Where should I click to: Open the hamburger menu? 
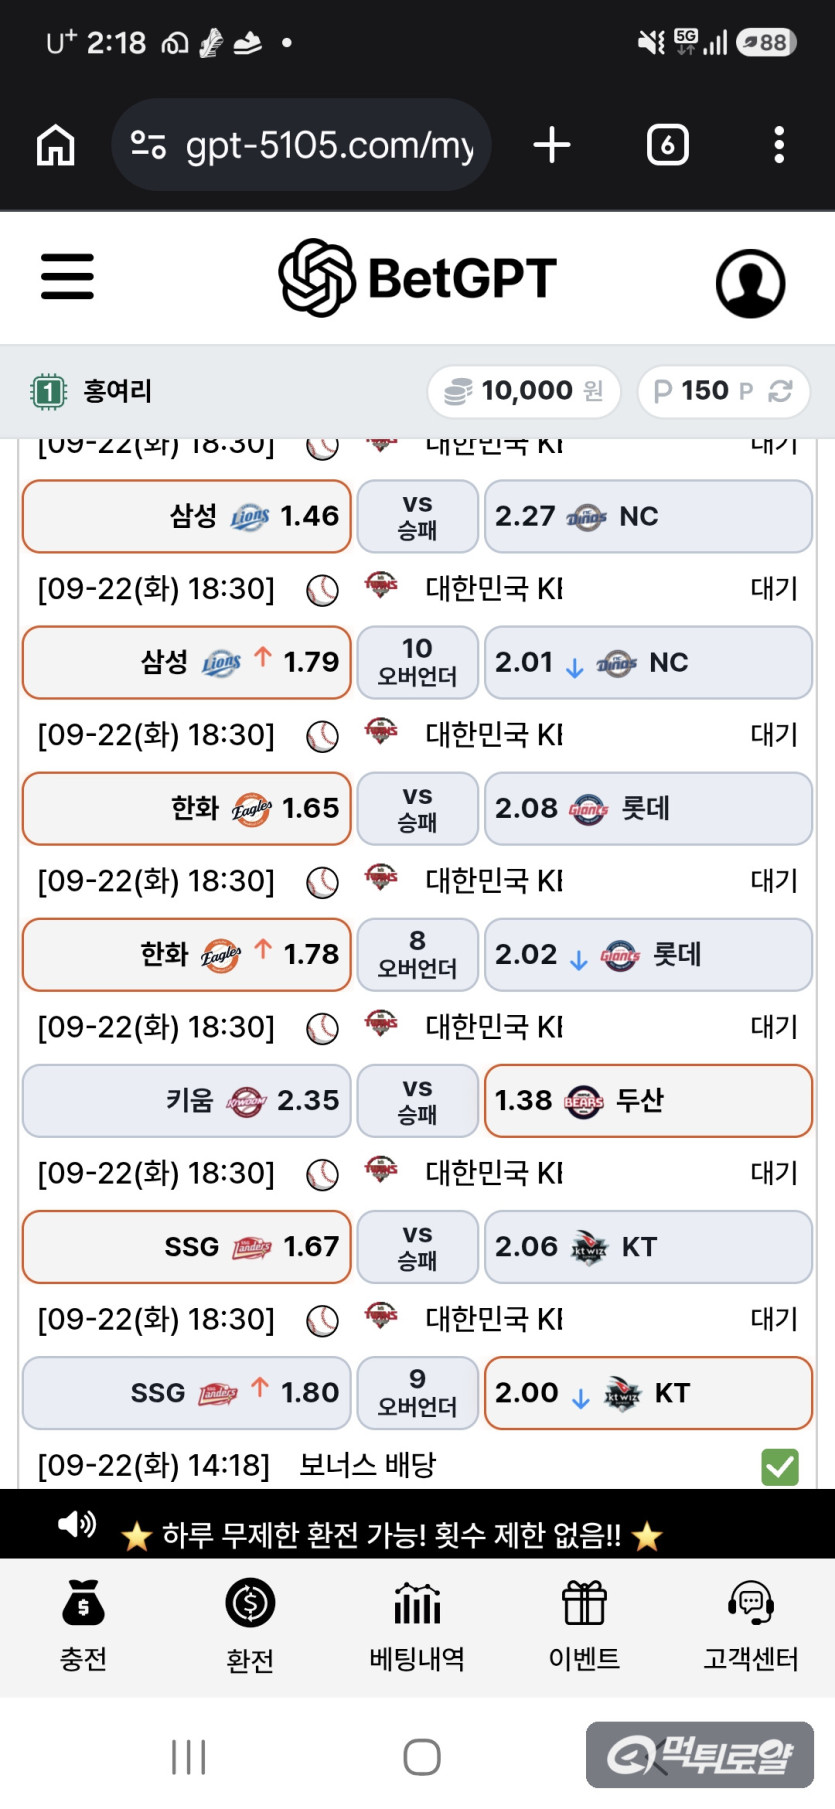tap(67, 277)
